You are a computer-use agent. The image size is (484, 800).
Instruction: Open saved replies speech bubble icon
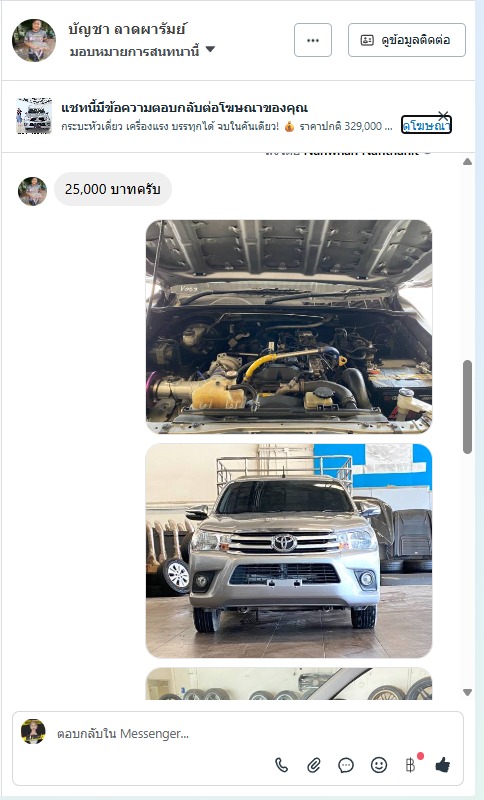[x=346, y=765]
